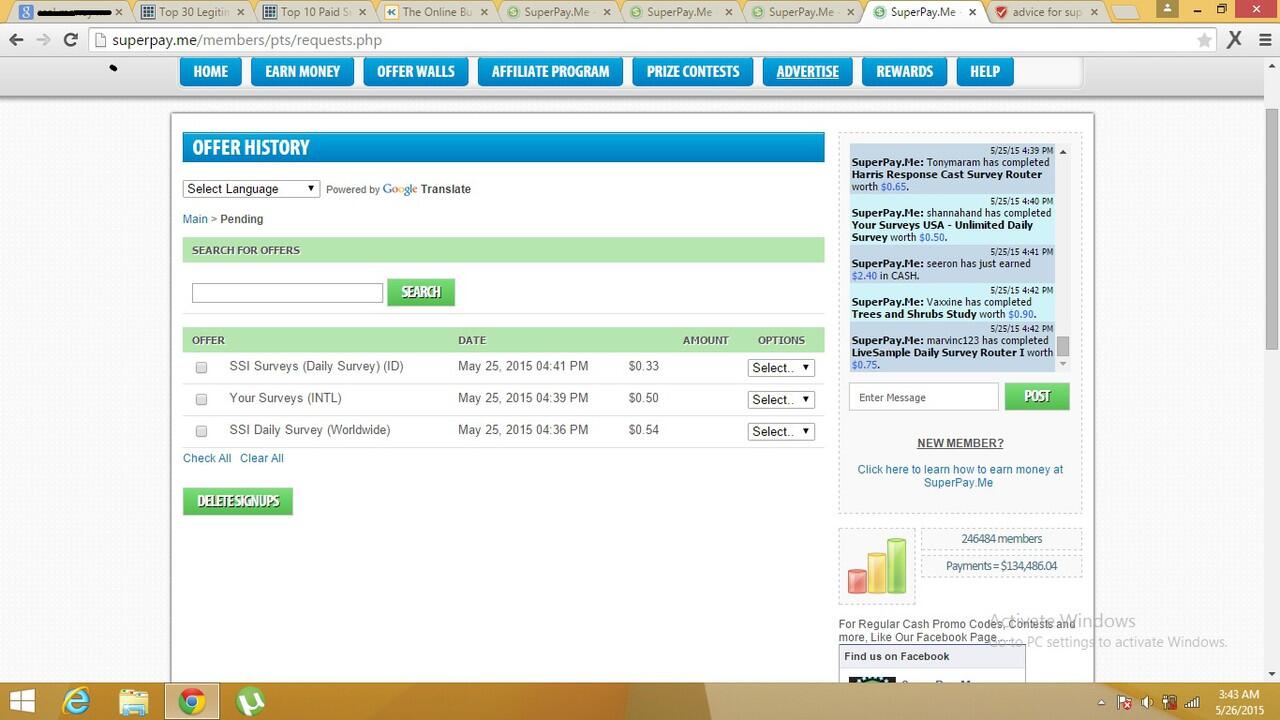Reload the page with refresh icon
This screenshot has height=720, width=1280.
(70, 40)
